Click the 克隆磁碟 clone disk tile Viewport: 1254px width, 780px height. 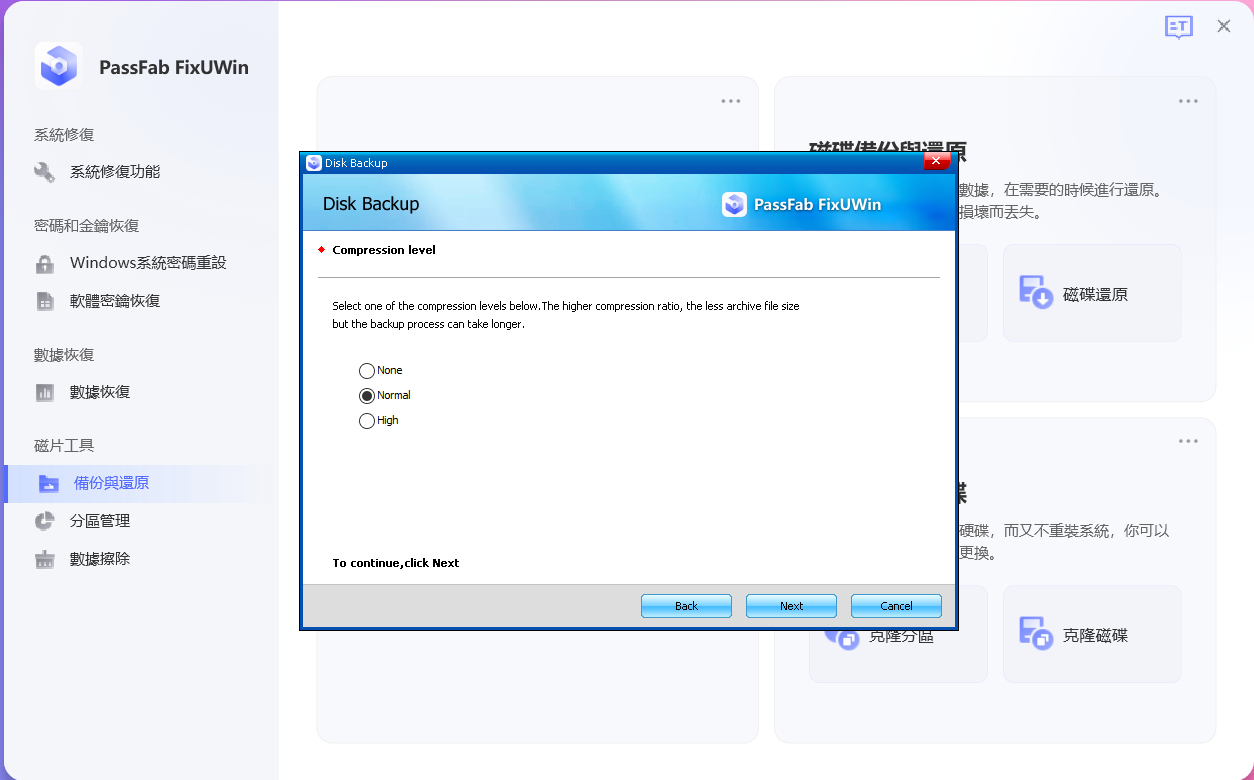click(1091, 633)
